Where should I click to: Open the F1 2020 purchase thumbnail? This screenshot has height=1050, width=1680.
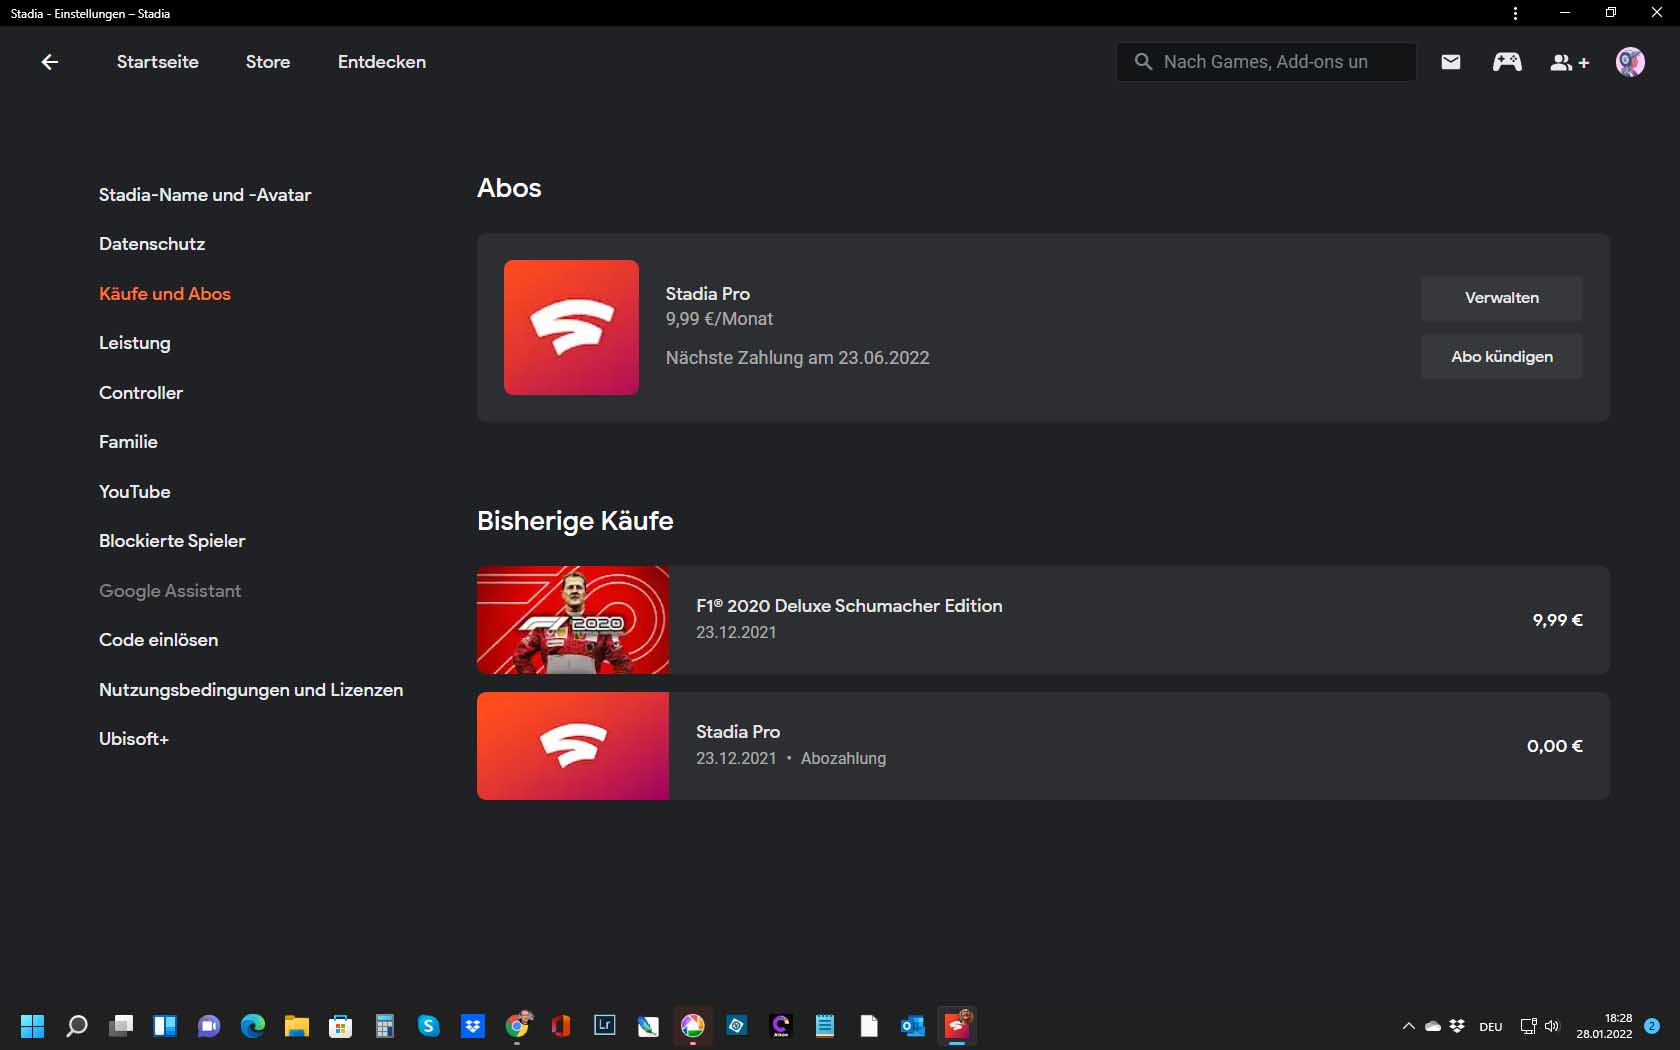pos(571,619)
